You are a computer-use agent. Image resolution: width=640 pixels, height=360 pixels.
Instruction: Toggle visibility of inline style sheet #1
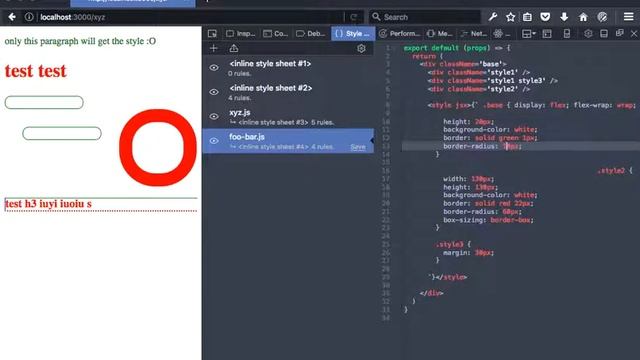click(214, 68)
